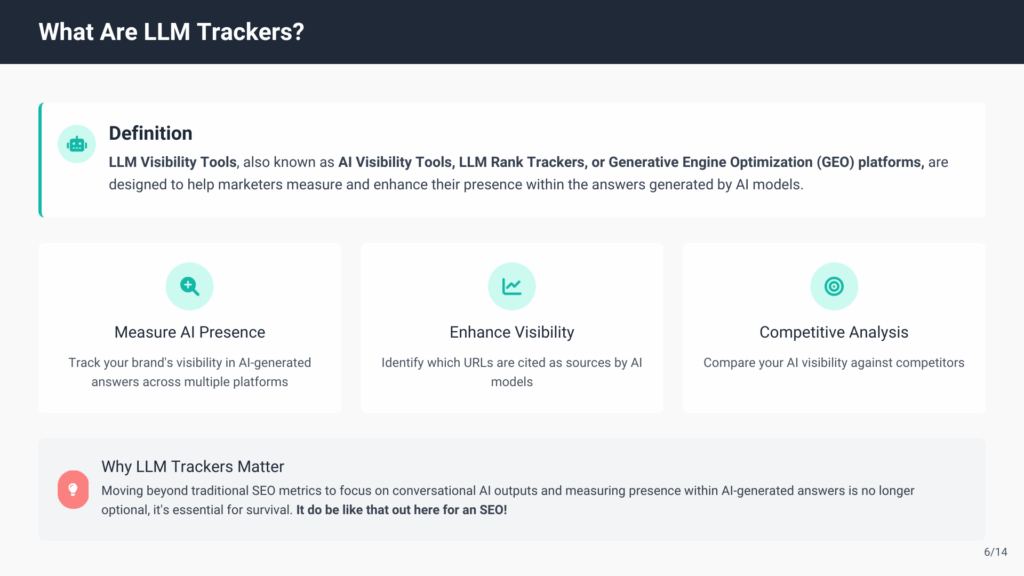
Task: Click the teal accent bar on Definition box
Action: click(40, 160)
